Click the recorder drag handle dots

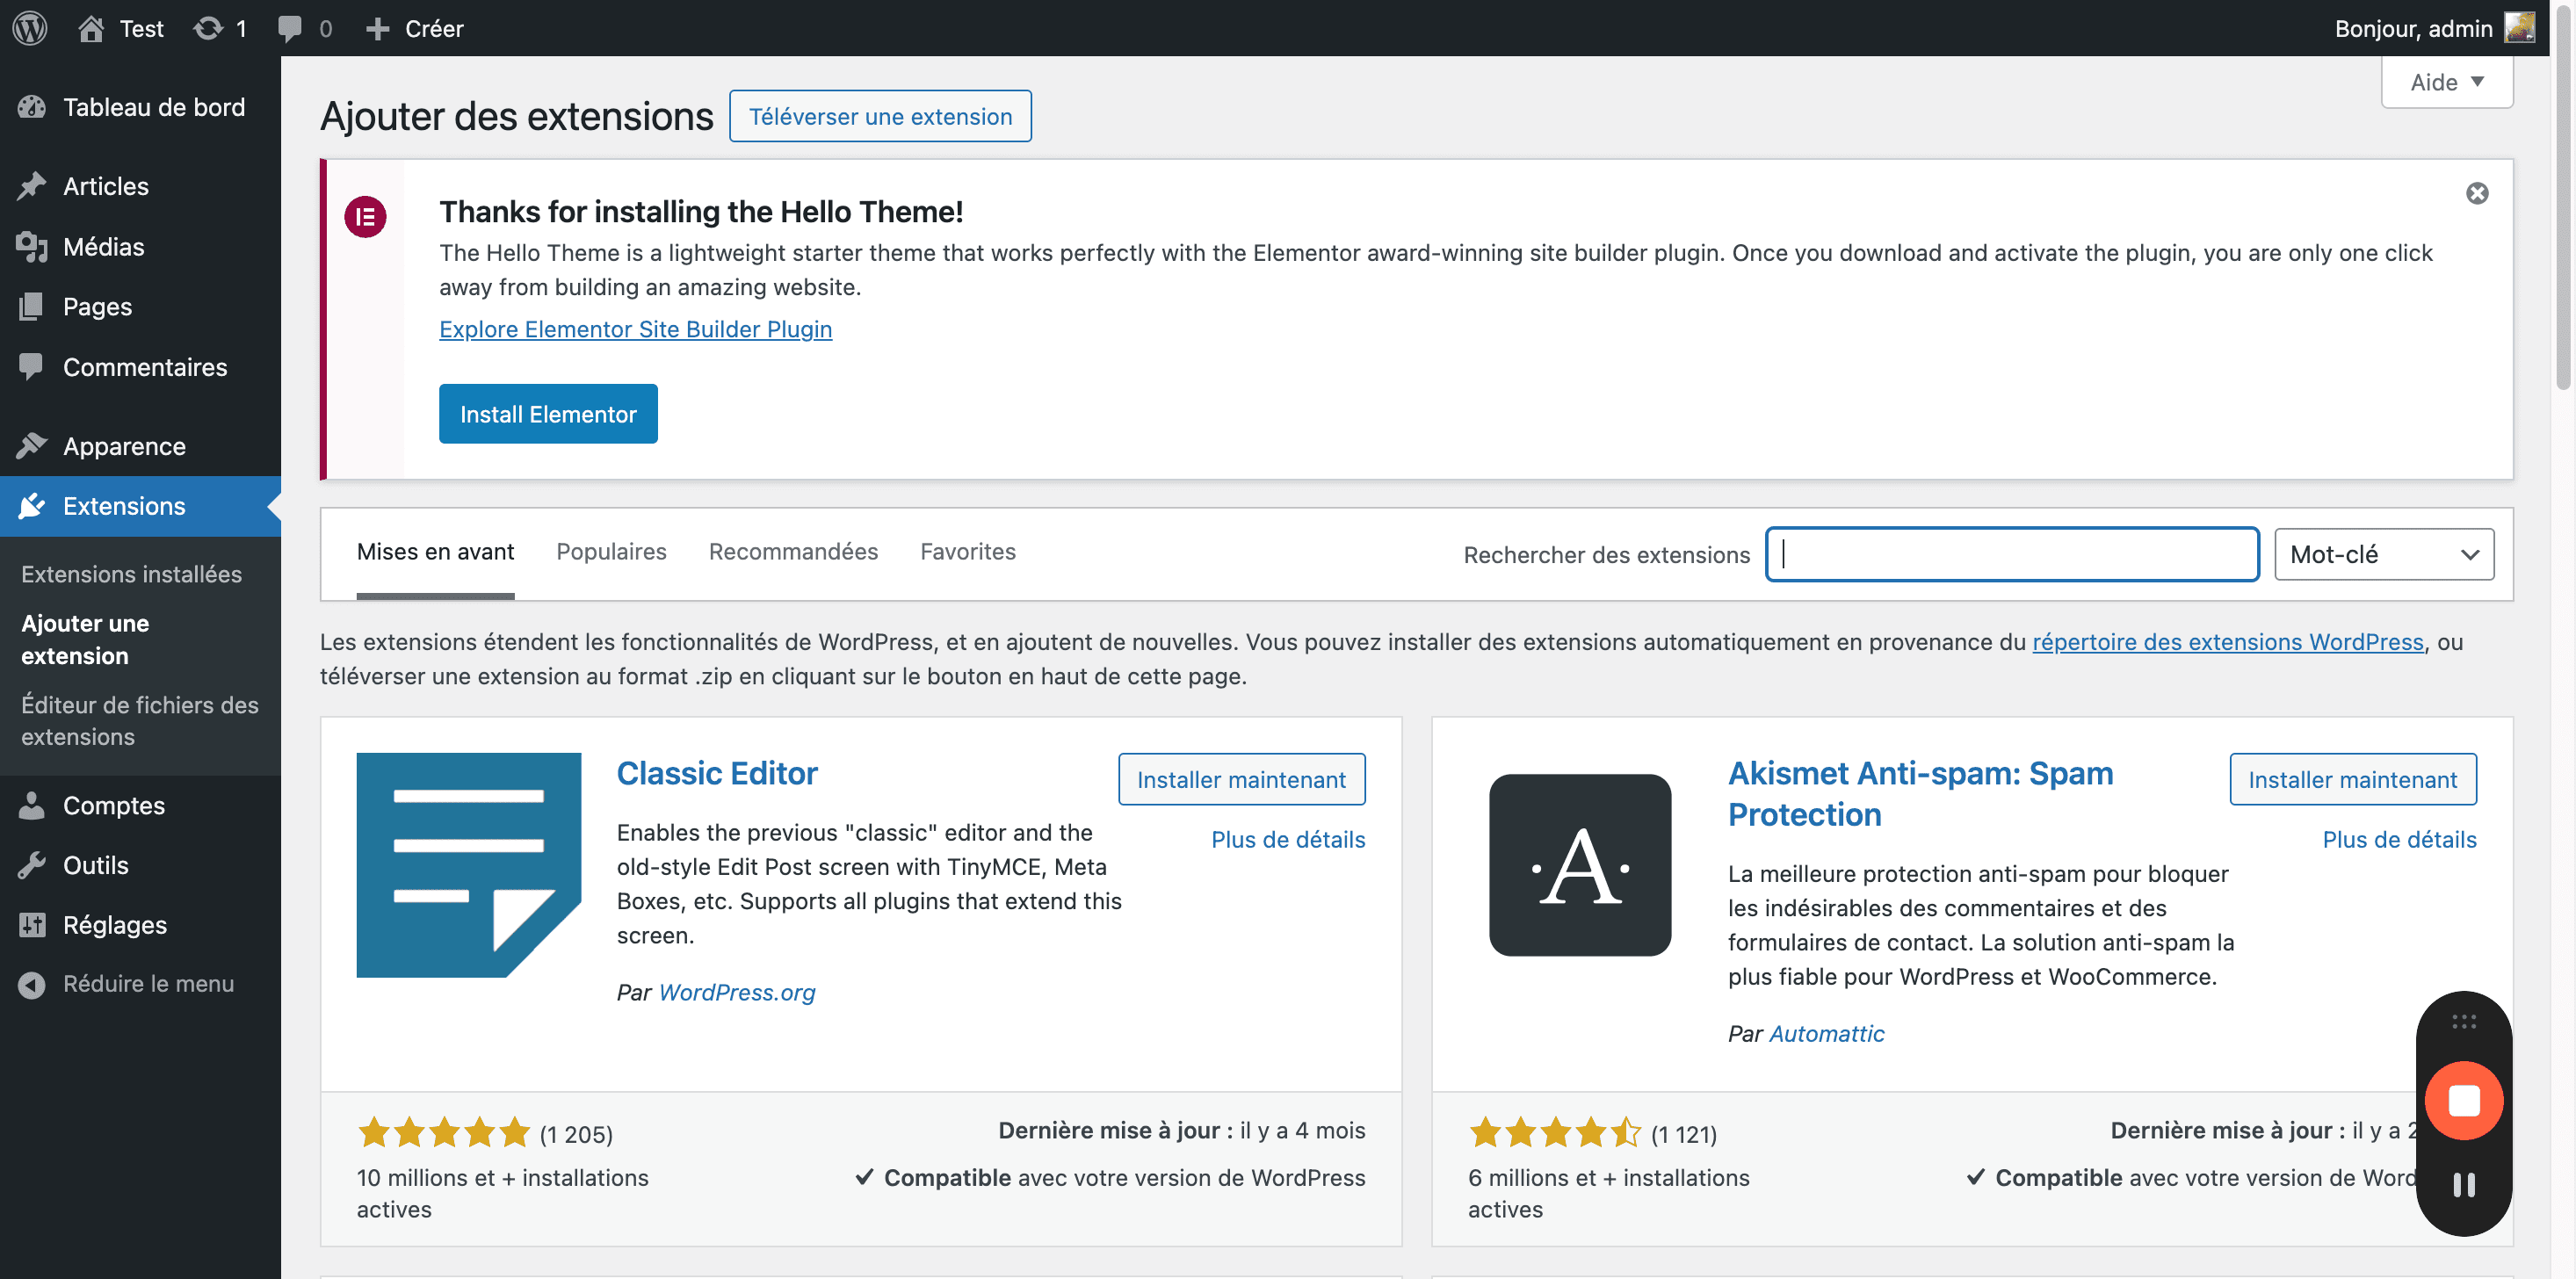pos(2464,1021)
